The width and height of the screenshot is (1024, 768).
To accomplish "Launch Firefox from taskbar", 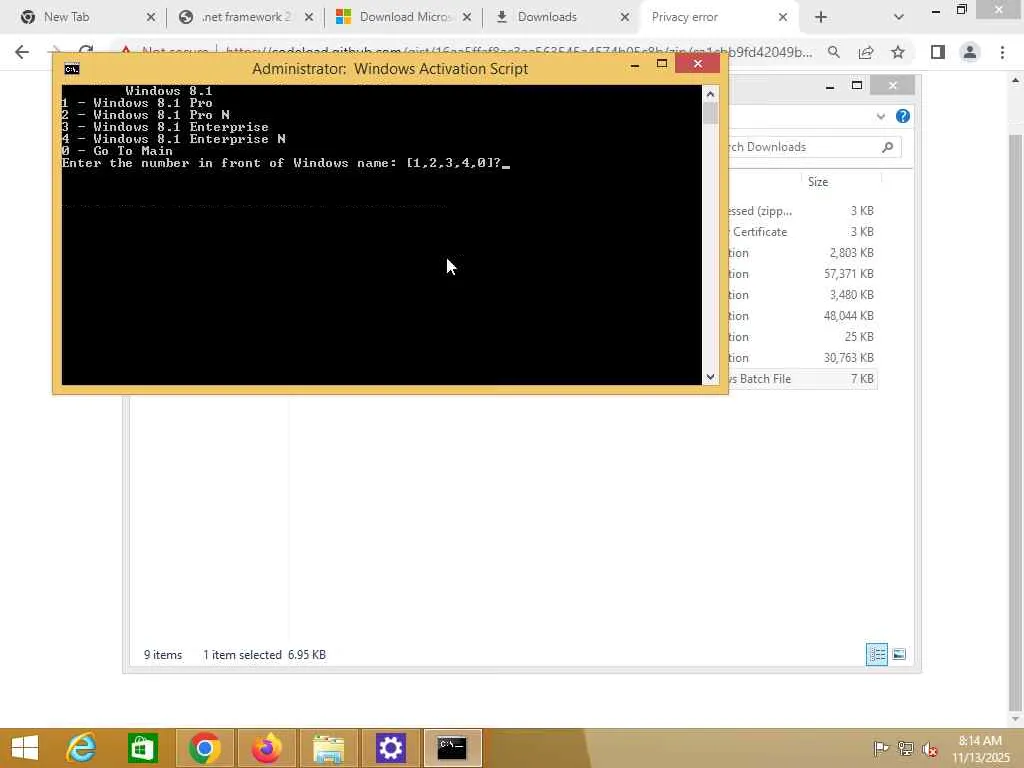I will tap(266, 748).
